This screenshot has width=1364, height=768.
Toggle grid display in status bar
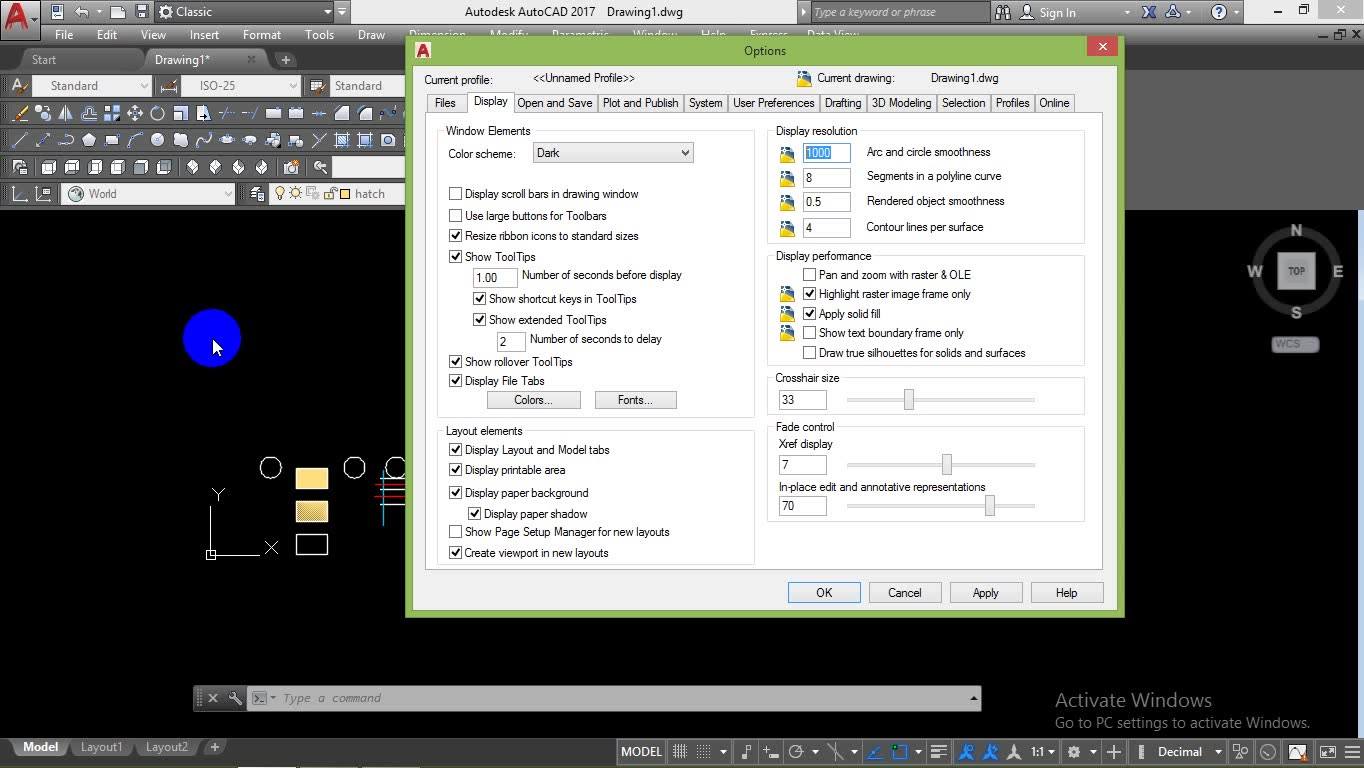[x=680, y=752]
